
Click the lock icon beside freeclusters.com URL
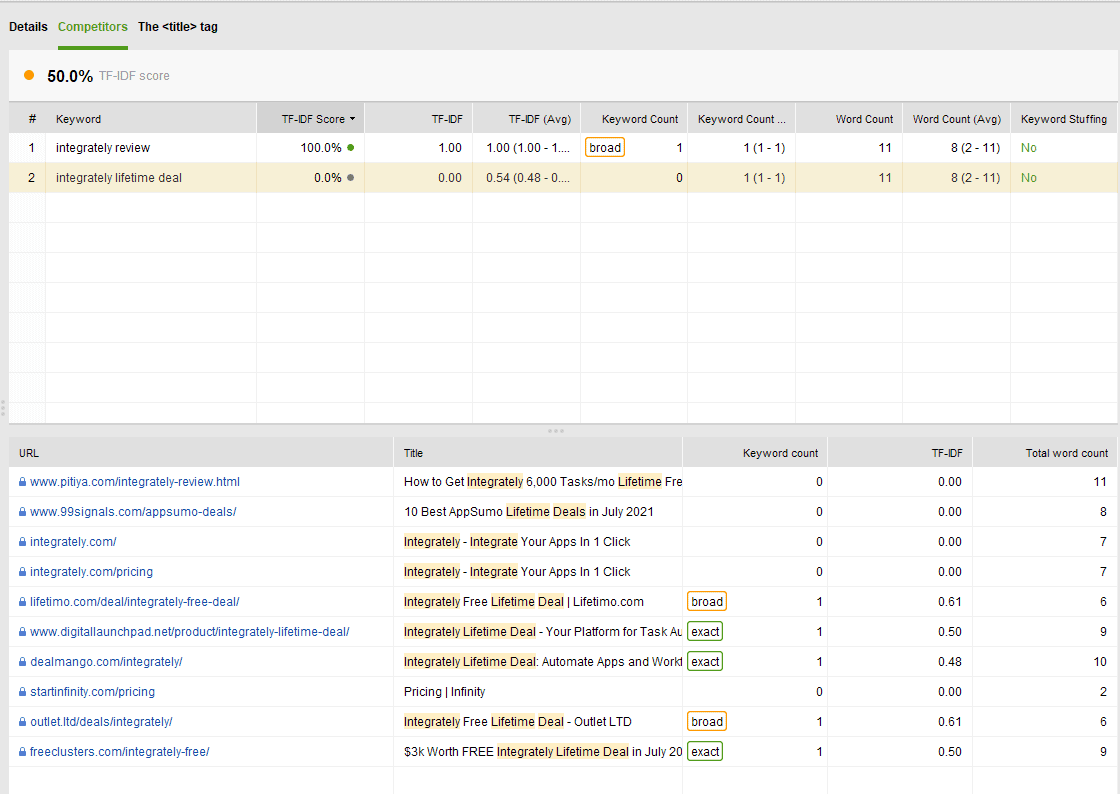pyautogui.click(x=23, y=752)
